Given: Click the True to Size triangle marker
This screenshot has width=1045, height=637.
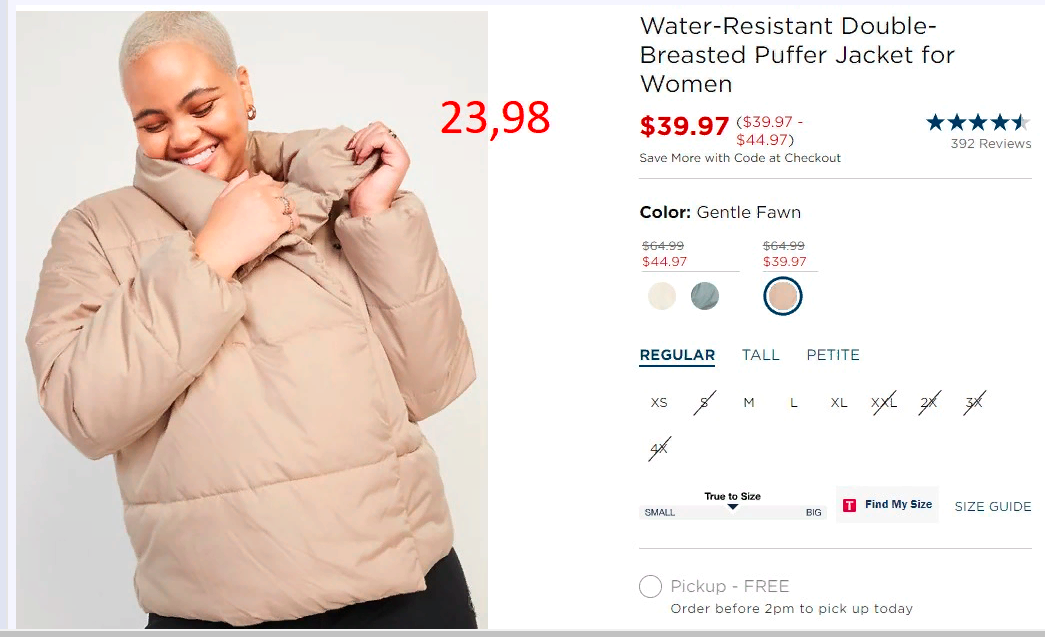Looking at the screenshot, I should (x=732, y=507).
